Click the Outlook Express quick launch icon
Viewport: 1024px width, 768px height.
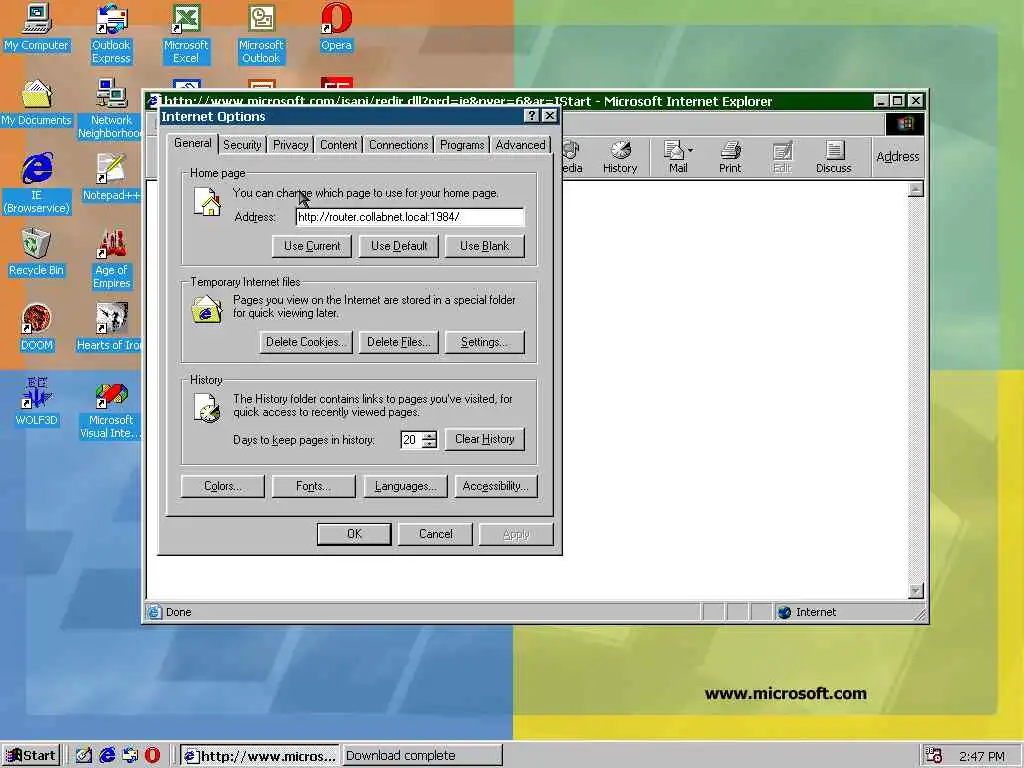[130, 756]
